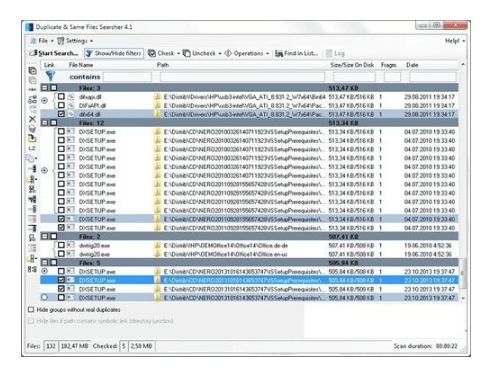Viewport: 502px width, 376px height.
Task: Click the Uncheck button
Action: click(x=200, y=53)
